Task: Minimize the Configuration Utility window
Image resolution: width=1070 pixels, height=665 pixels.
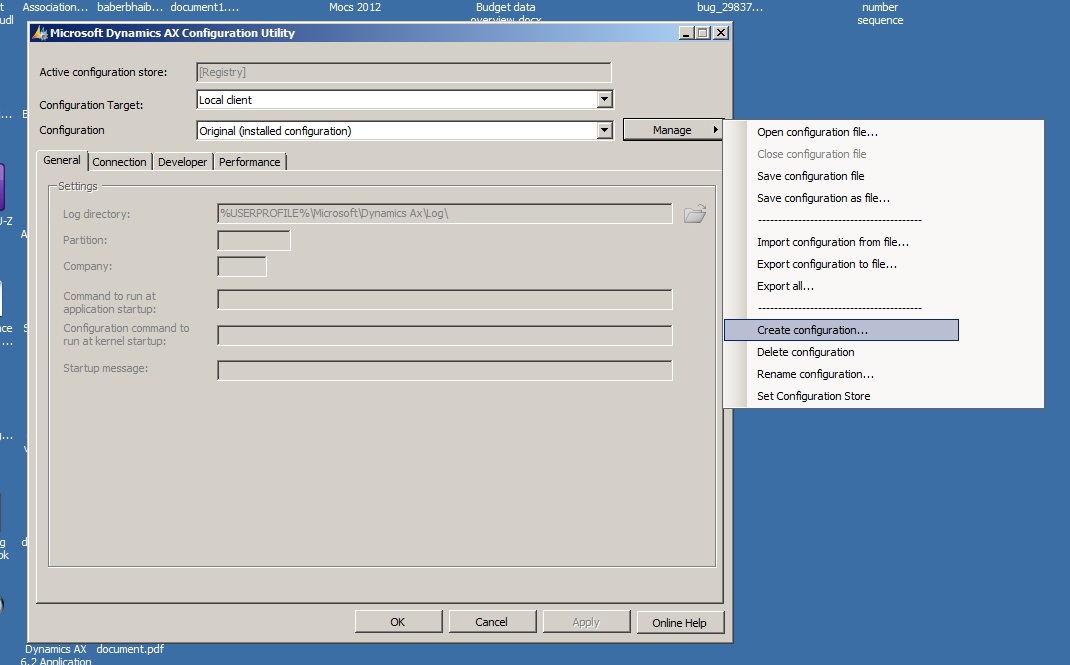Action: tap(687, 33)
